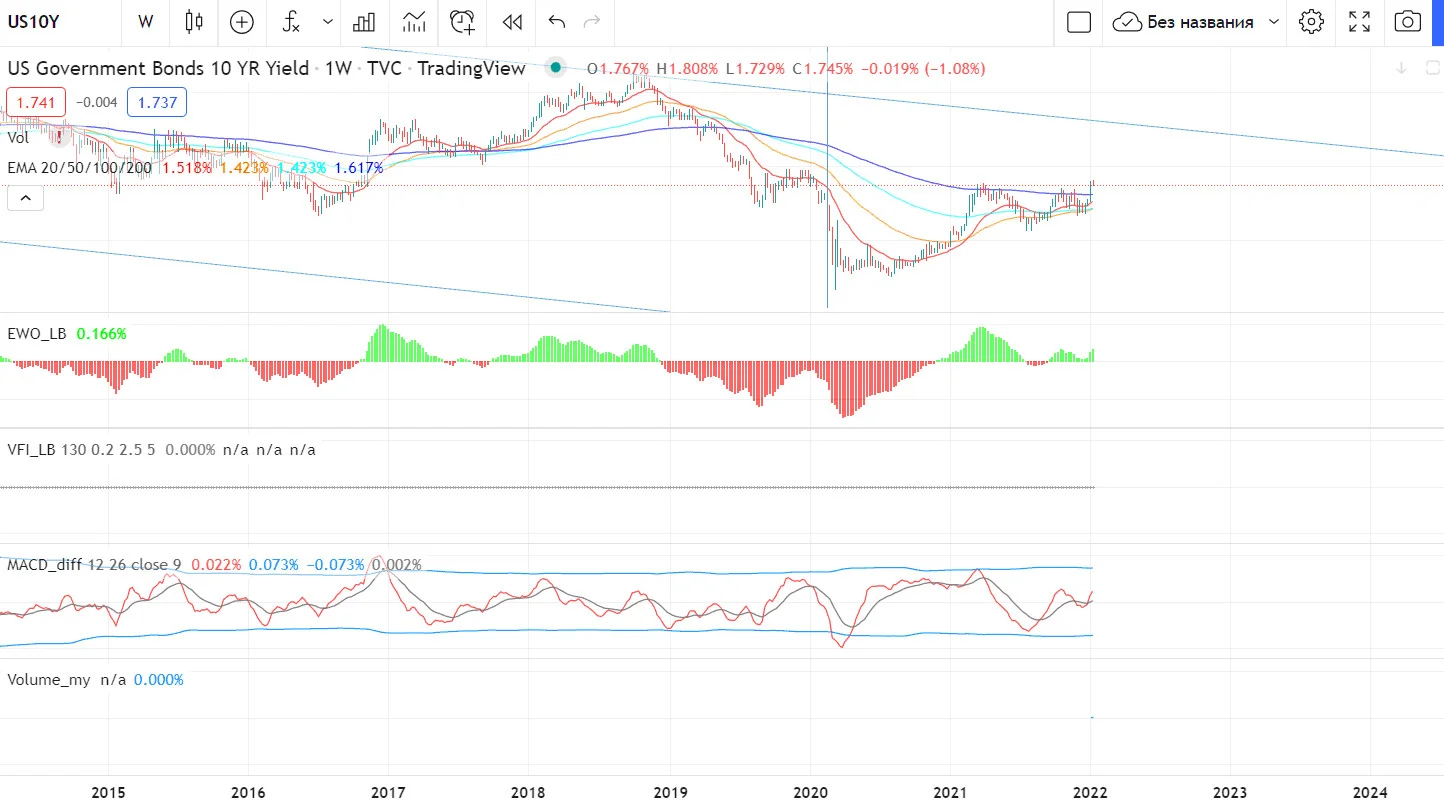Open the Без названия layout dropdown arrow
The height and width of the screenshot is (812, 1444).
(x=1273, y=21)
